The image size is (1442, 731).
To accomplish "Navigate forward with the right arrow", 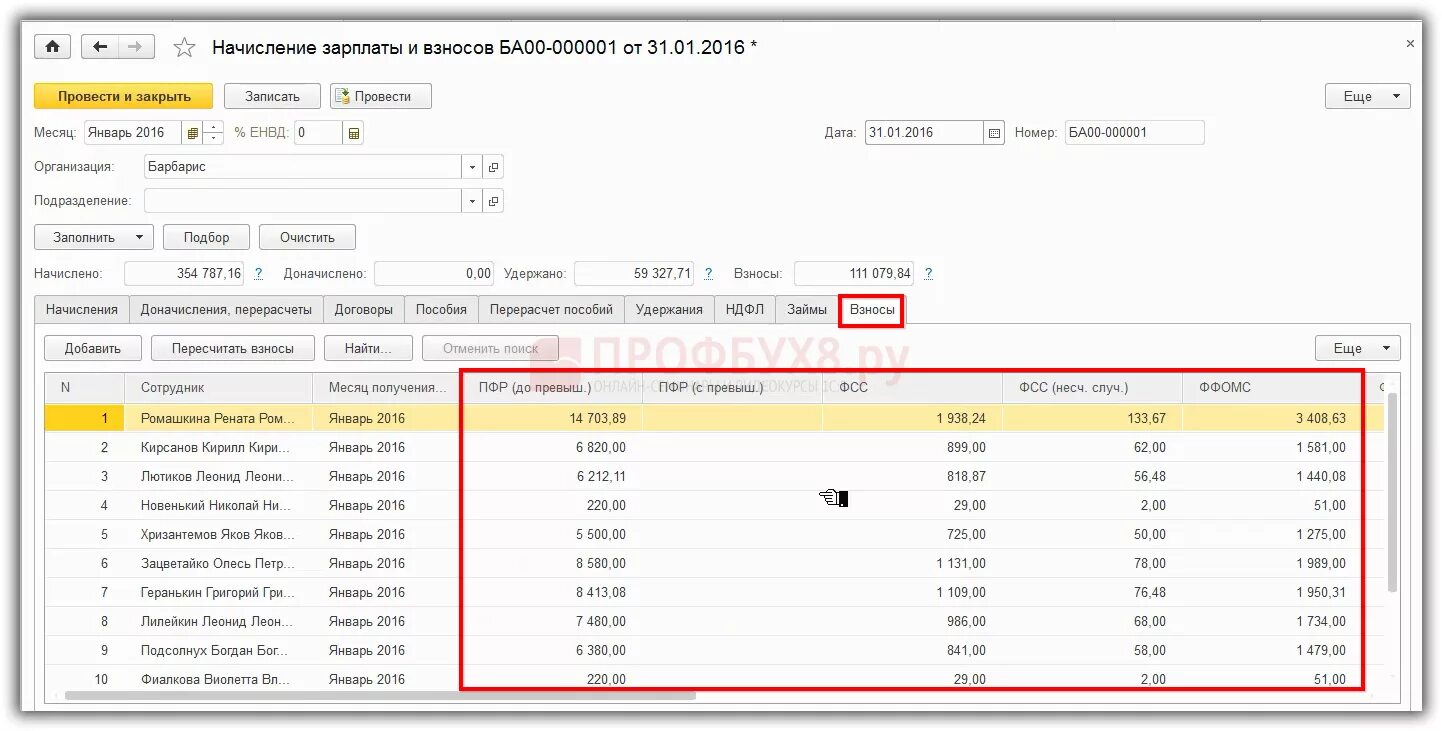I will click(x=136, y=47).
